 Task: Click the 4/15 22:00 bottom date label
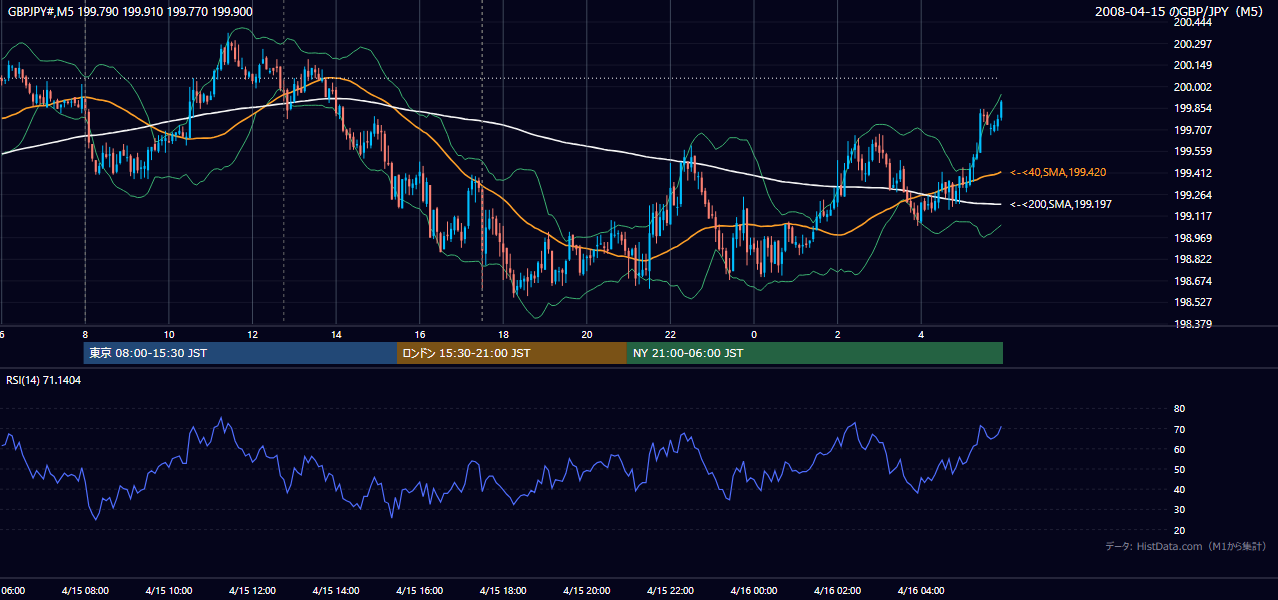pos(670,590)
